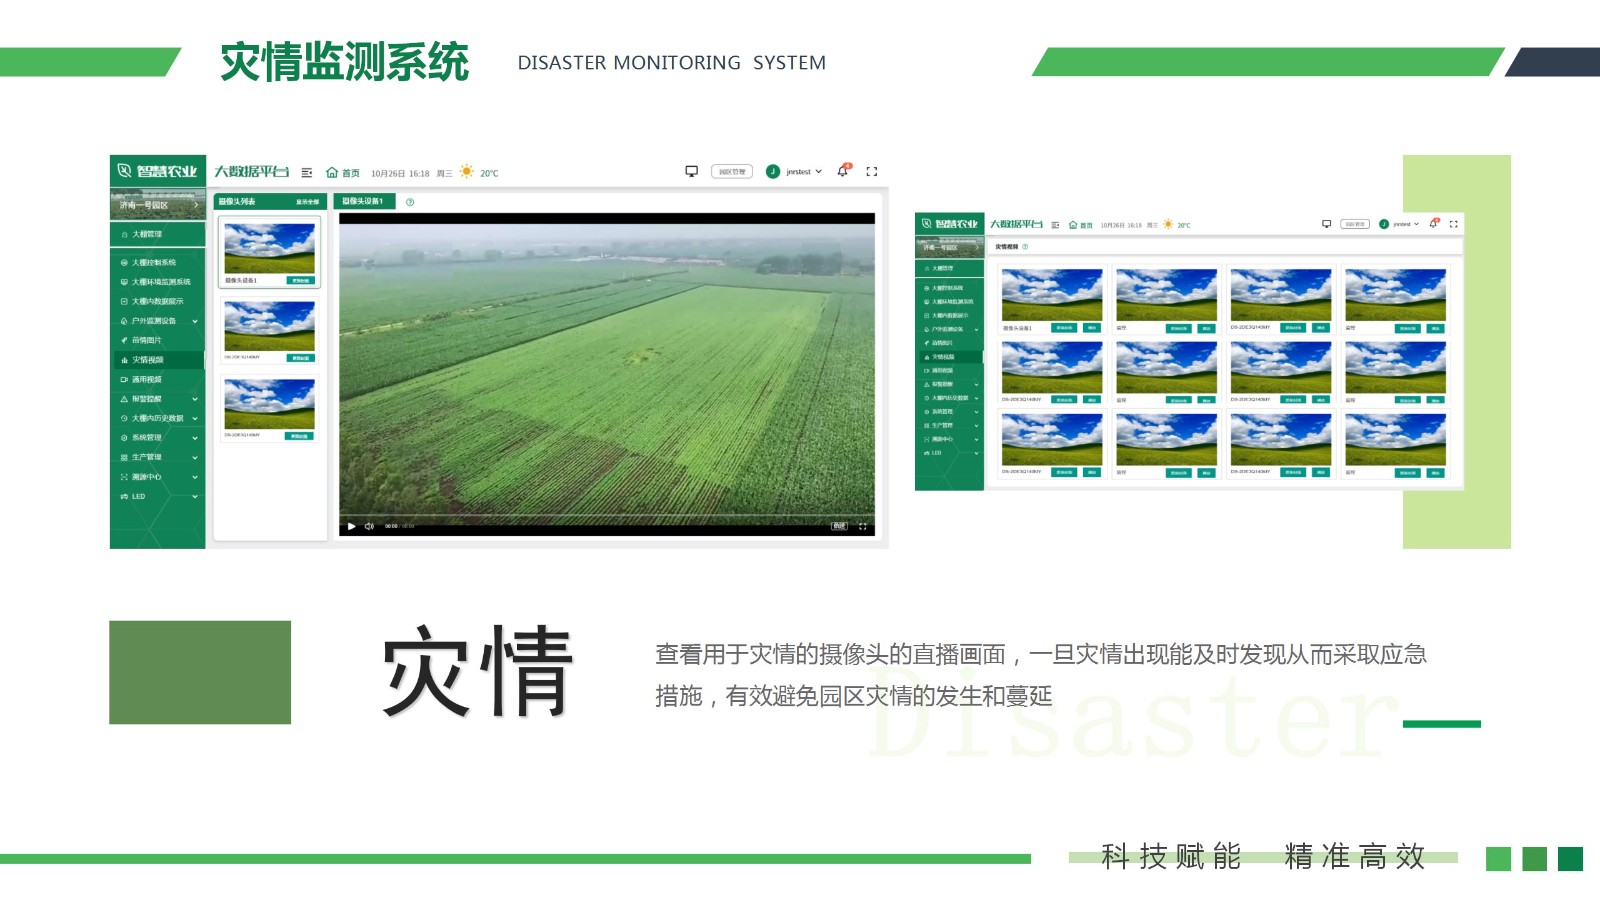Click 园区管理 button above the video player

click(x=732, y=172)
